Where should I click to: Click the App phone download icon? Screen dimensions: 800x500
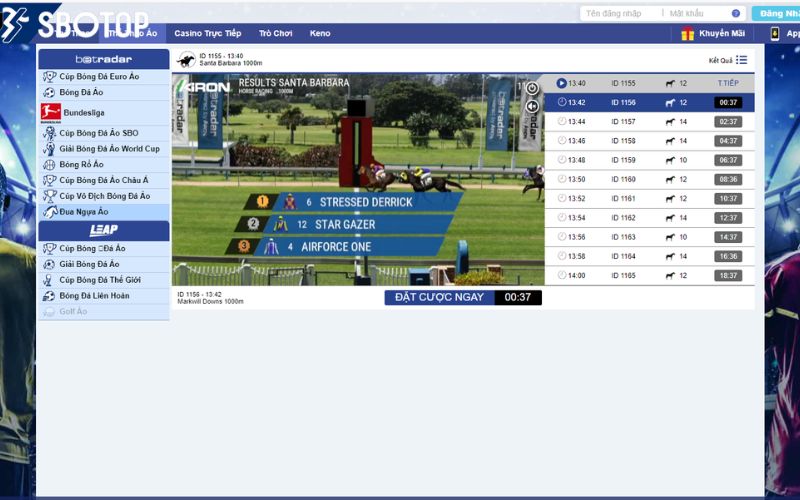[775, 34]
